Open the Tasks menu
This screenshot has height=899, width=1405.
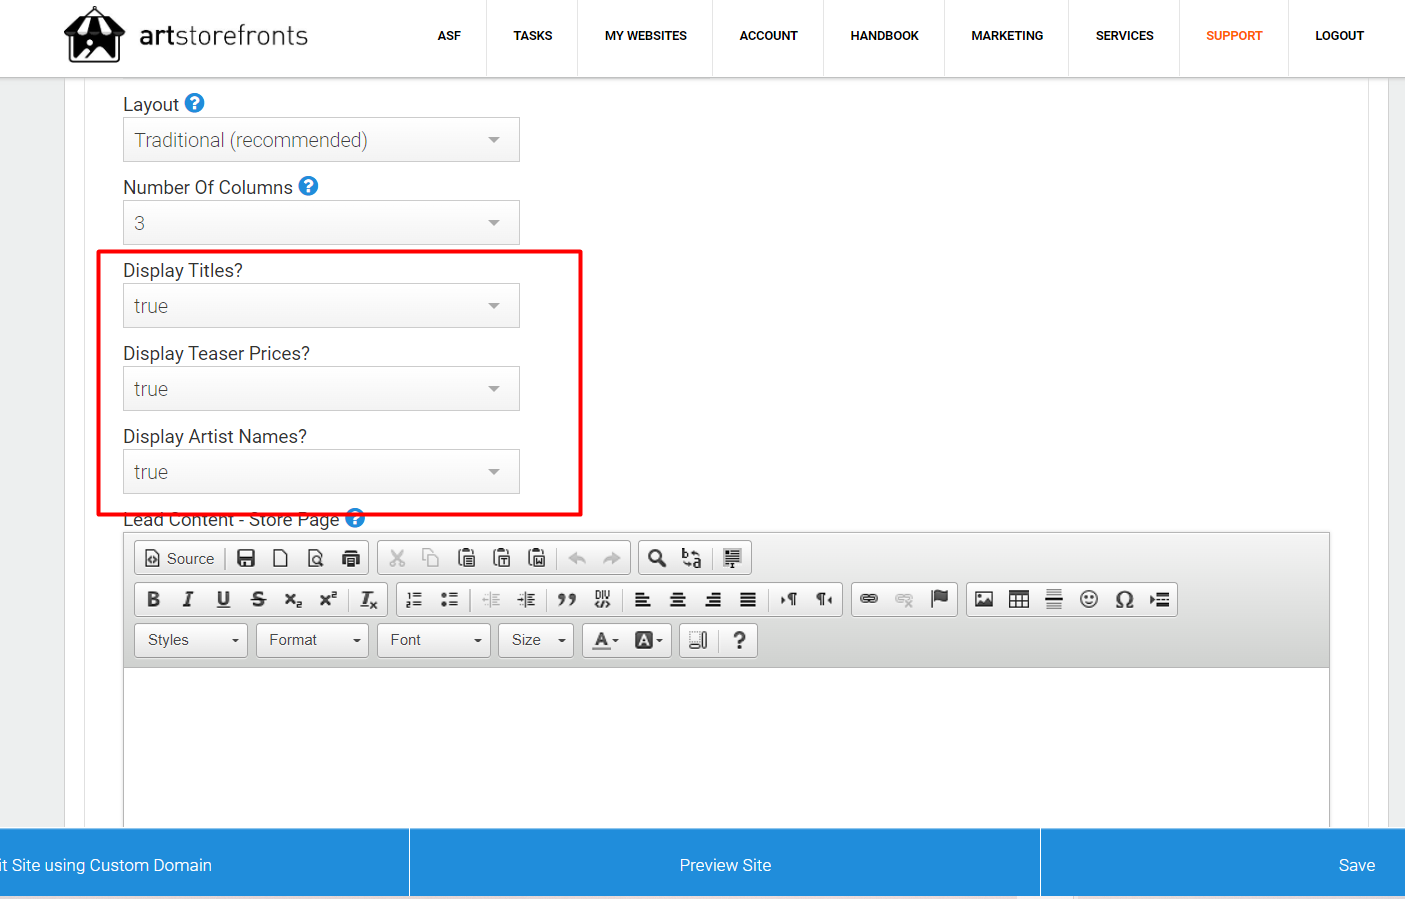[533, 36]
